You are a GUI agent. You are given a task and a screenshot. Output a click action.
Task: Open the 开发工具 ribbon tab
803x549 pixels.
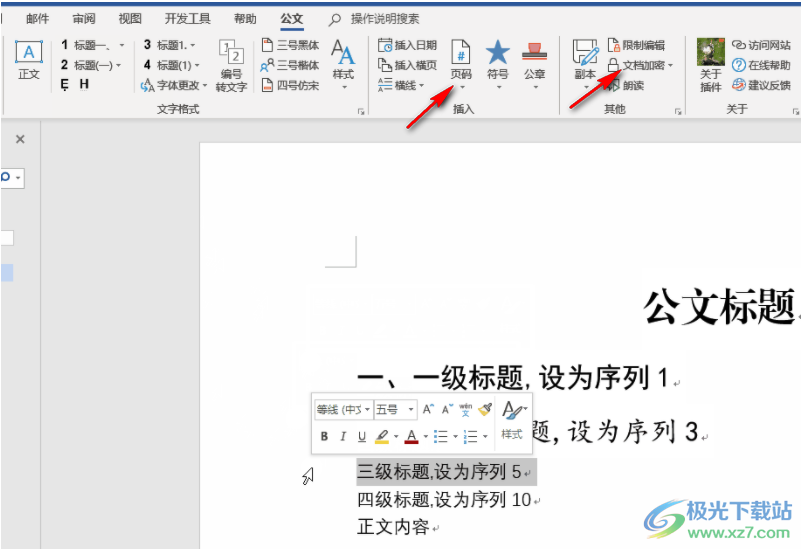187,19
